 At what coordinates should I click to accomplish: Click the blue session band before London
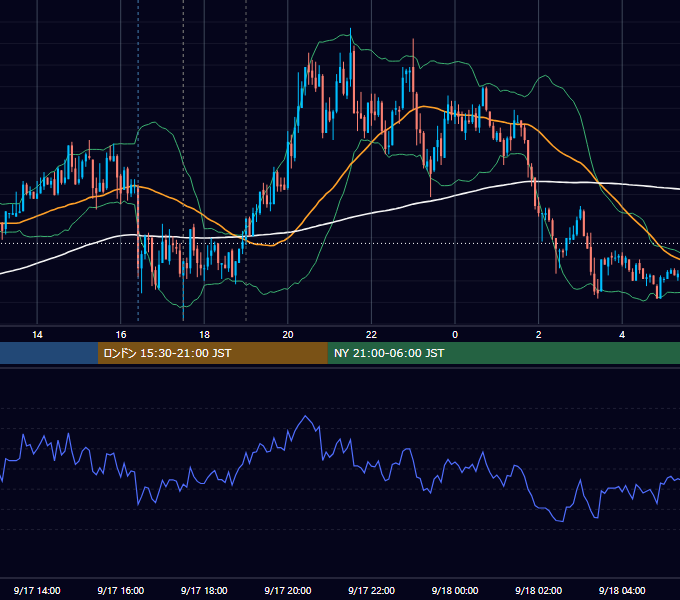coord(49,353)
